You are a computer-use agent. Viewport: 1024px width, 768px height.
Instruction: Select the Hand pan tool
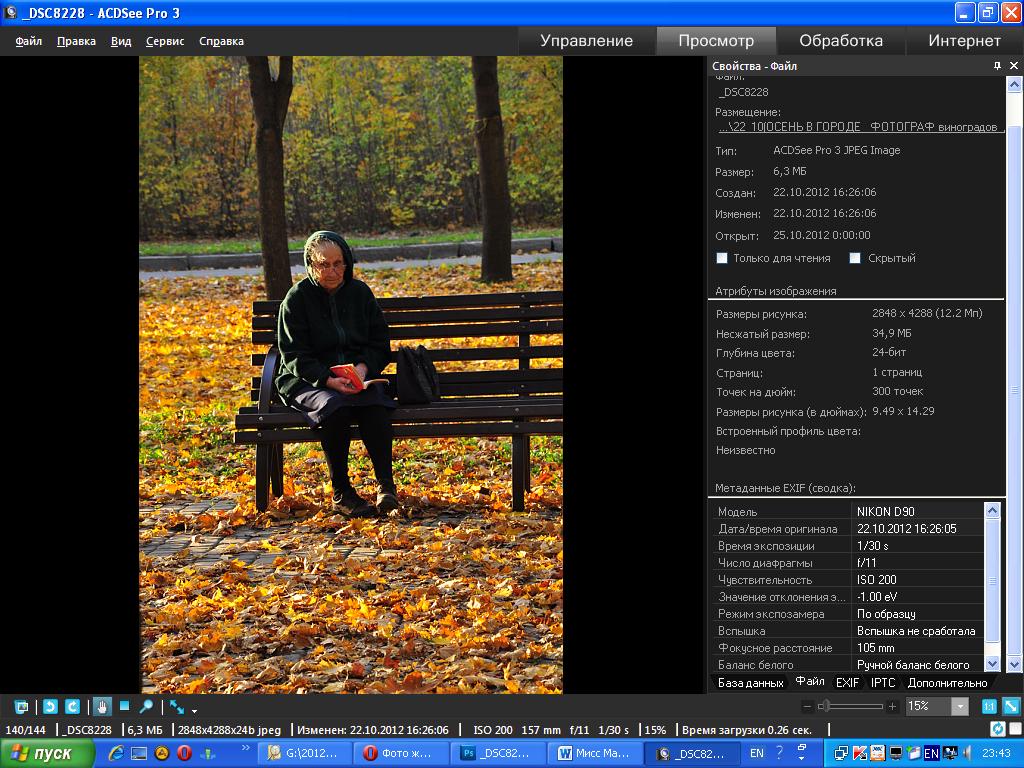[102, 706]
